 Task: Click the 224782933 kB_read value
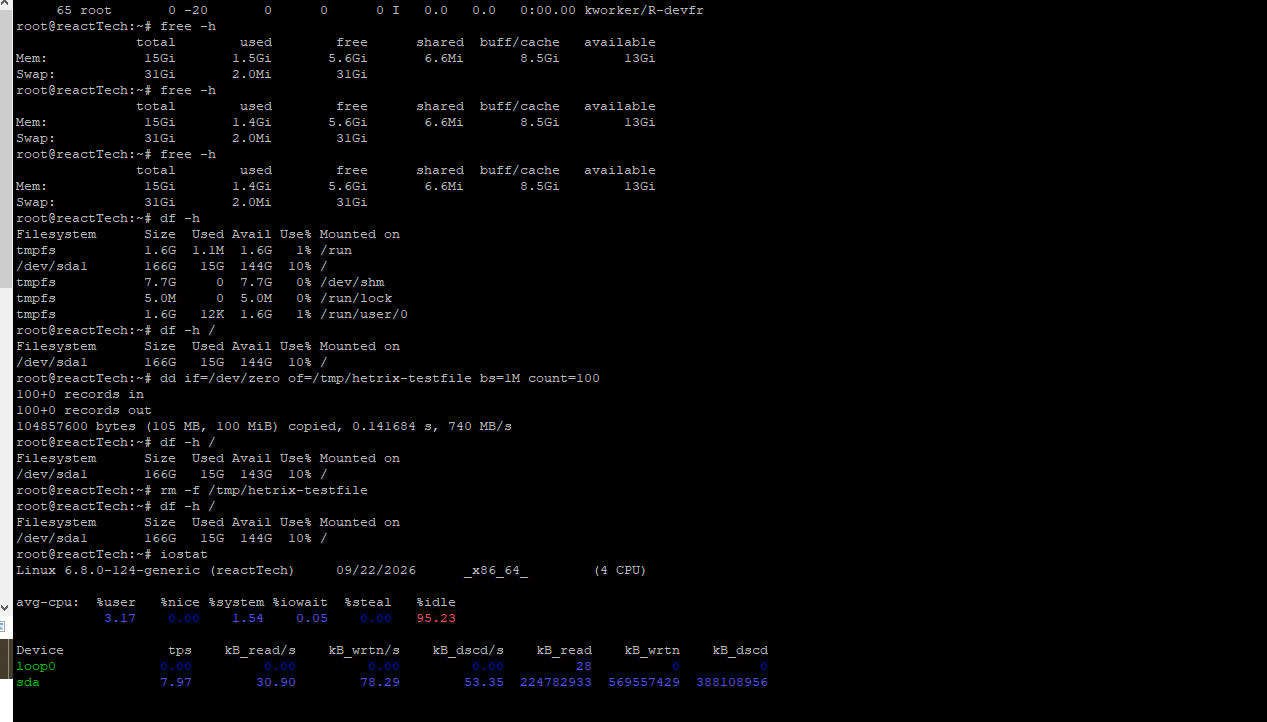[556, 682]
